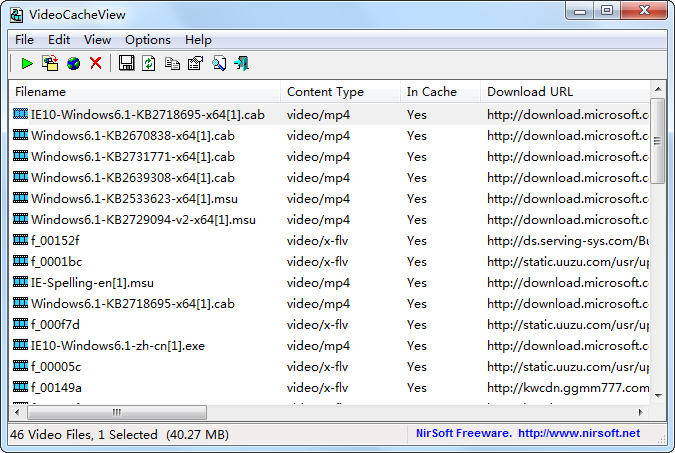Save selected items floppy disk icon
The height and width of the screenshot is (453, 675).
[126, 63]
